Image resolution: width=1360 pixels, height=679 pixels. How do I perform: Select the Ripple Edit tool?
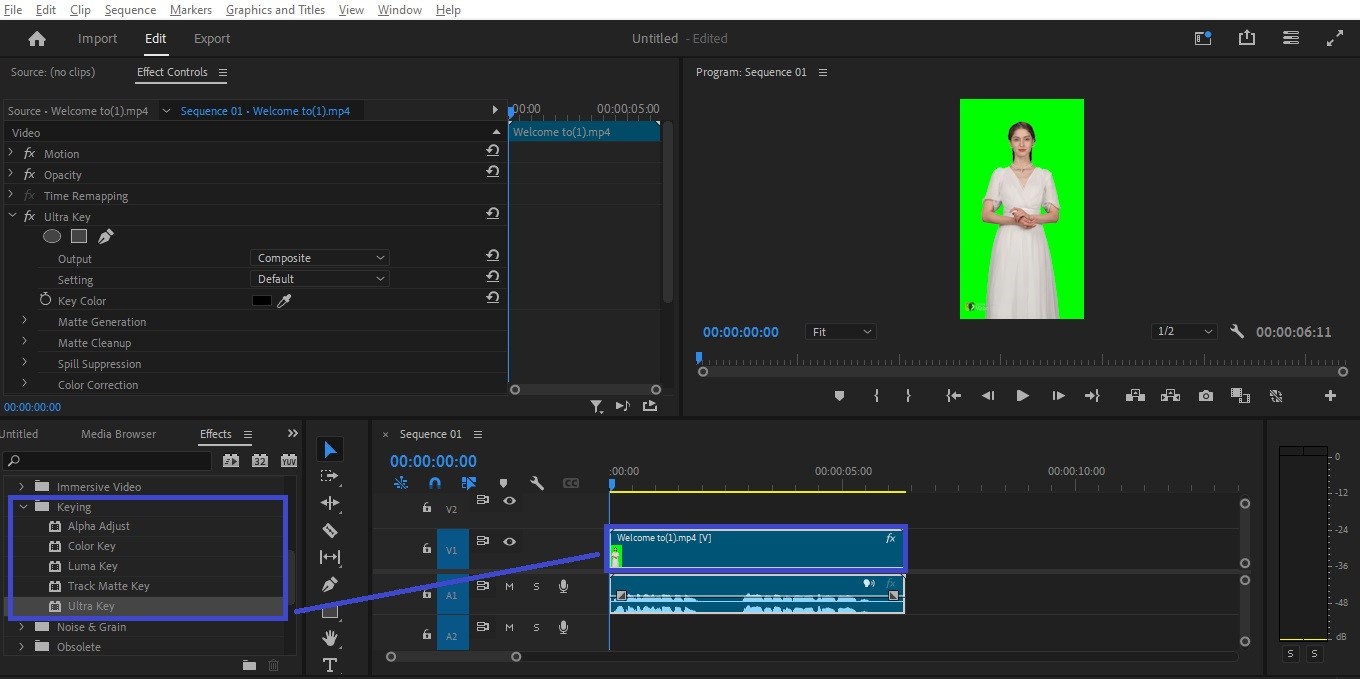coord(330,503)
